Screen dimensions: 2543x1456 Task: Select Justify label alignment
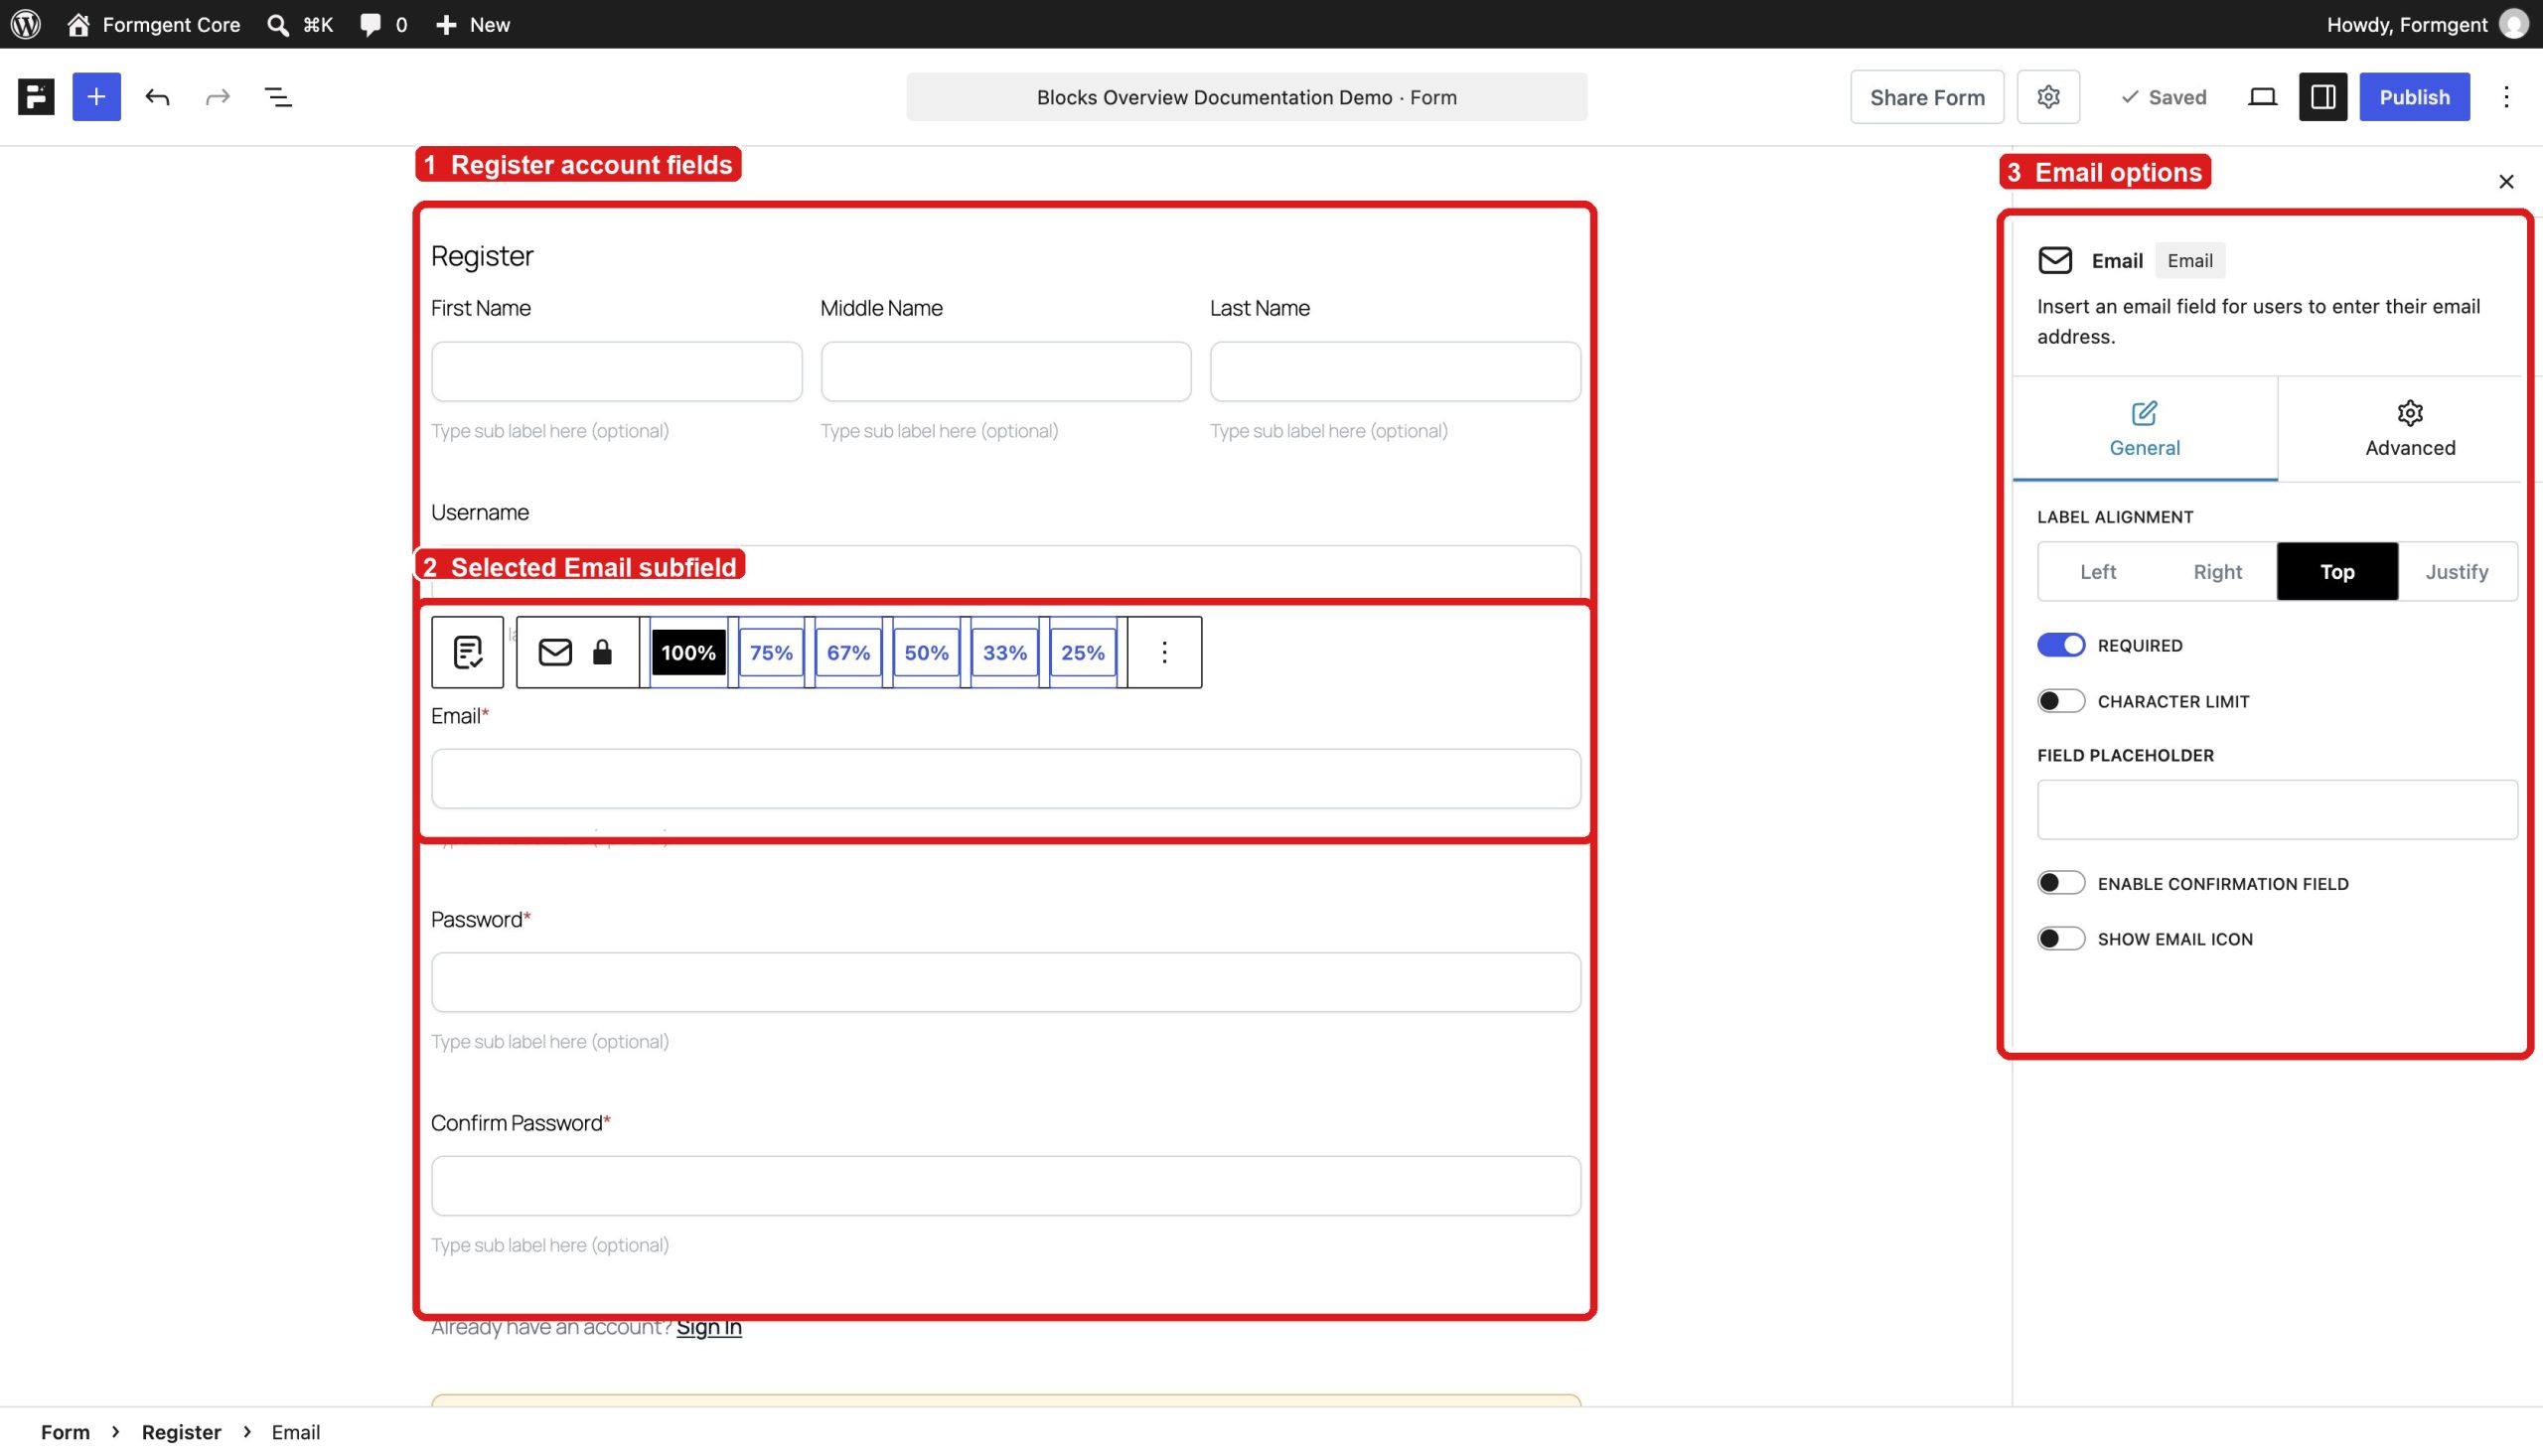pos(2457,571)
